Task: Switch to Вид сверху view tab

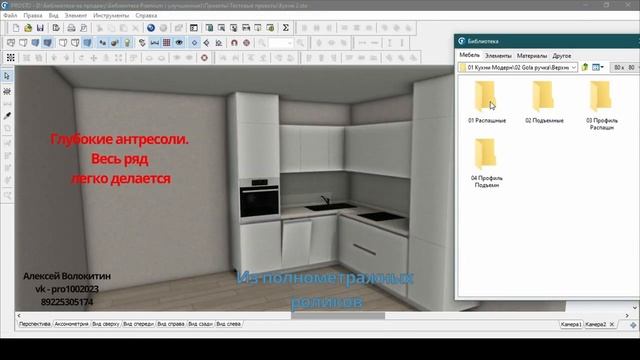Action: pyautogui.click(x=106, y=324)
